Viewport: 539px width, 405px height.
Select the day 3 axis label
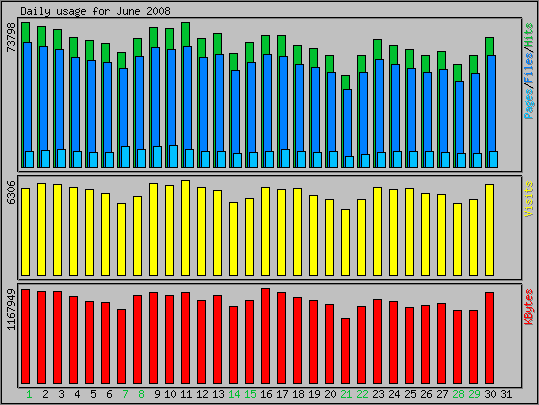(61, 394)
